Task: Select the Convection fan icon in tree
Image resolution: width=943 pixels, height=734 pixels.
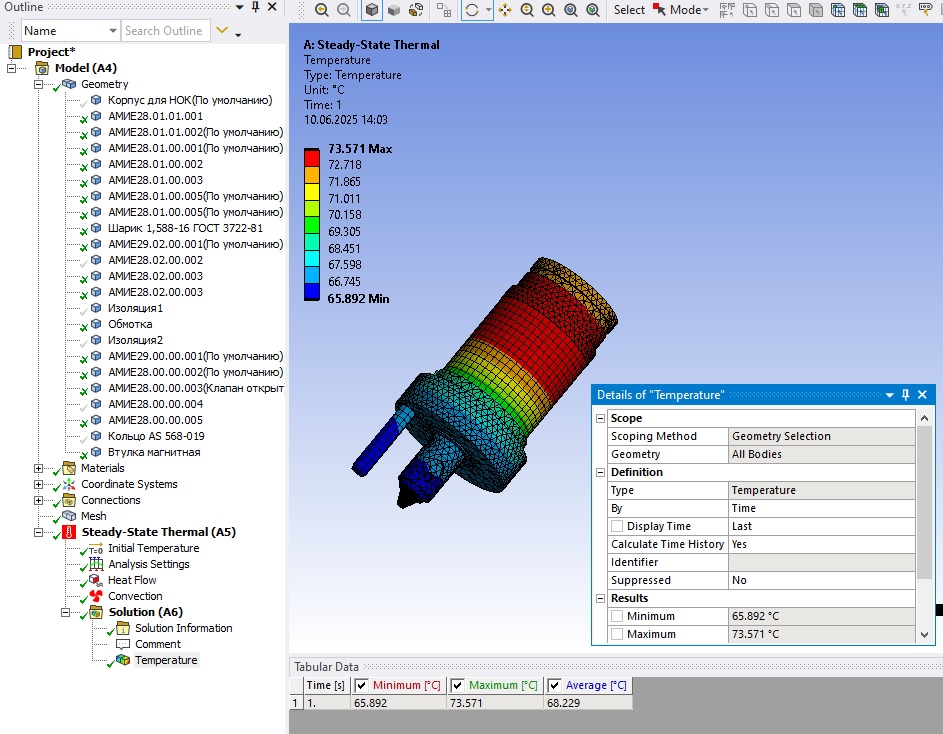Action: click(96, 596)
